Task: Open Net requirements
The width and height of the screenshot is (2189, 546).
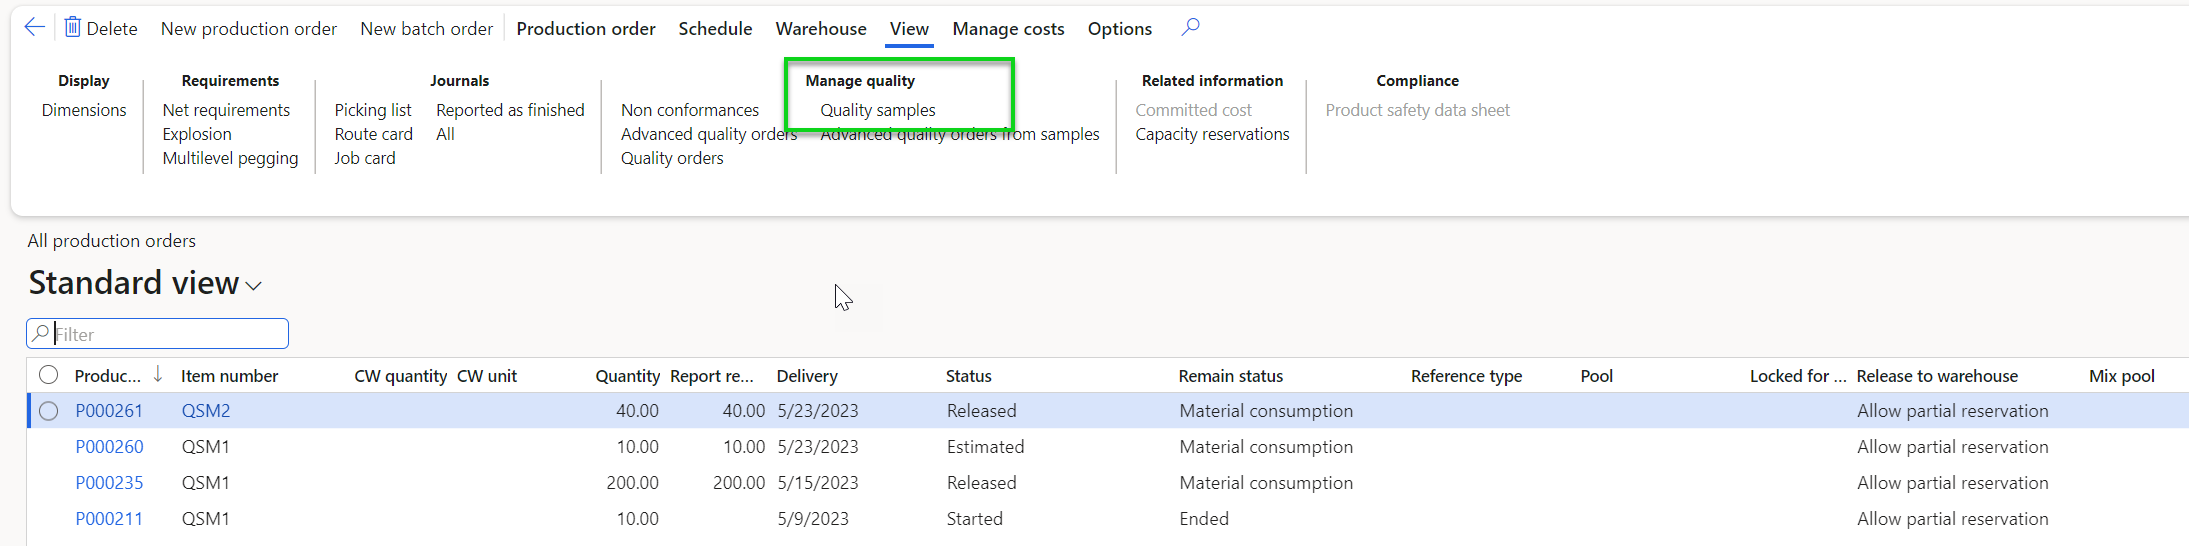Action: click(x=226, y=110)
